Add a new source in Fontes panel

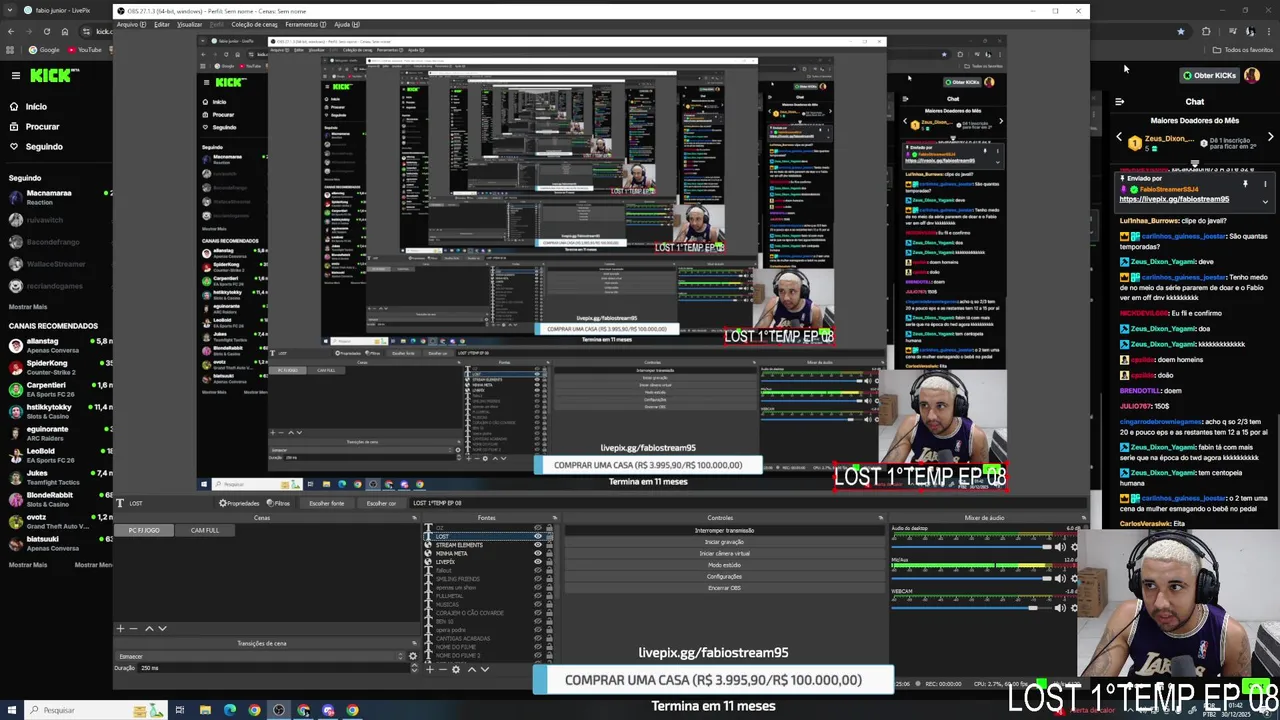click(430, 669)
